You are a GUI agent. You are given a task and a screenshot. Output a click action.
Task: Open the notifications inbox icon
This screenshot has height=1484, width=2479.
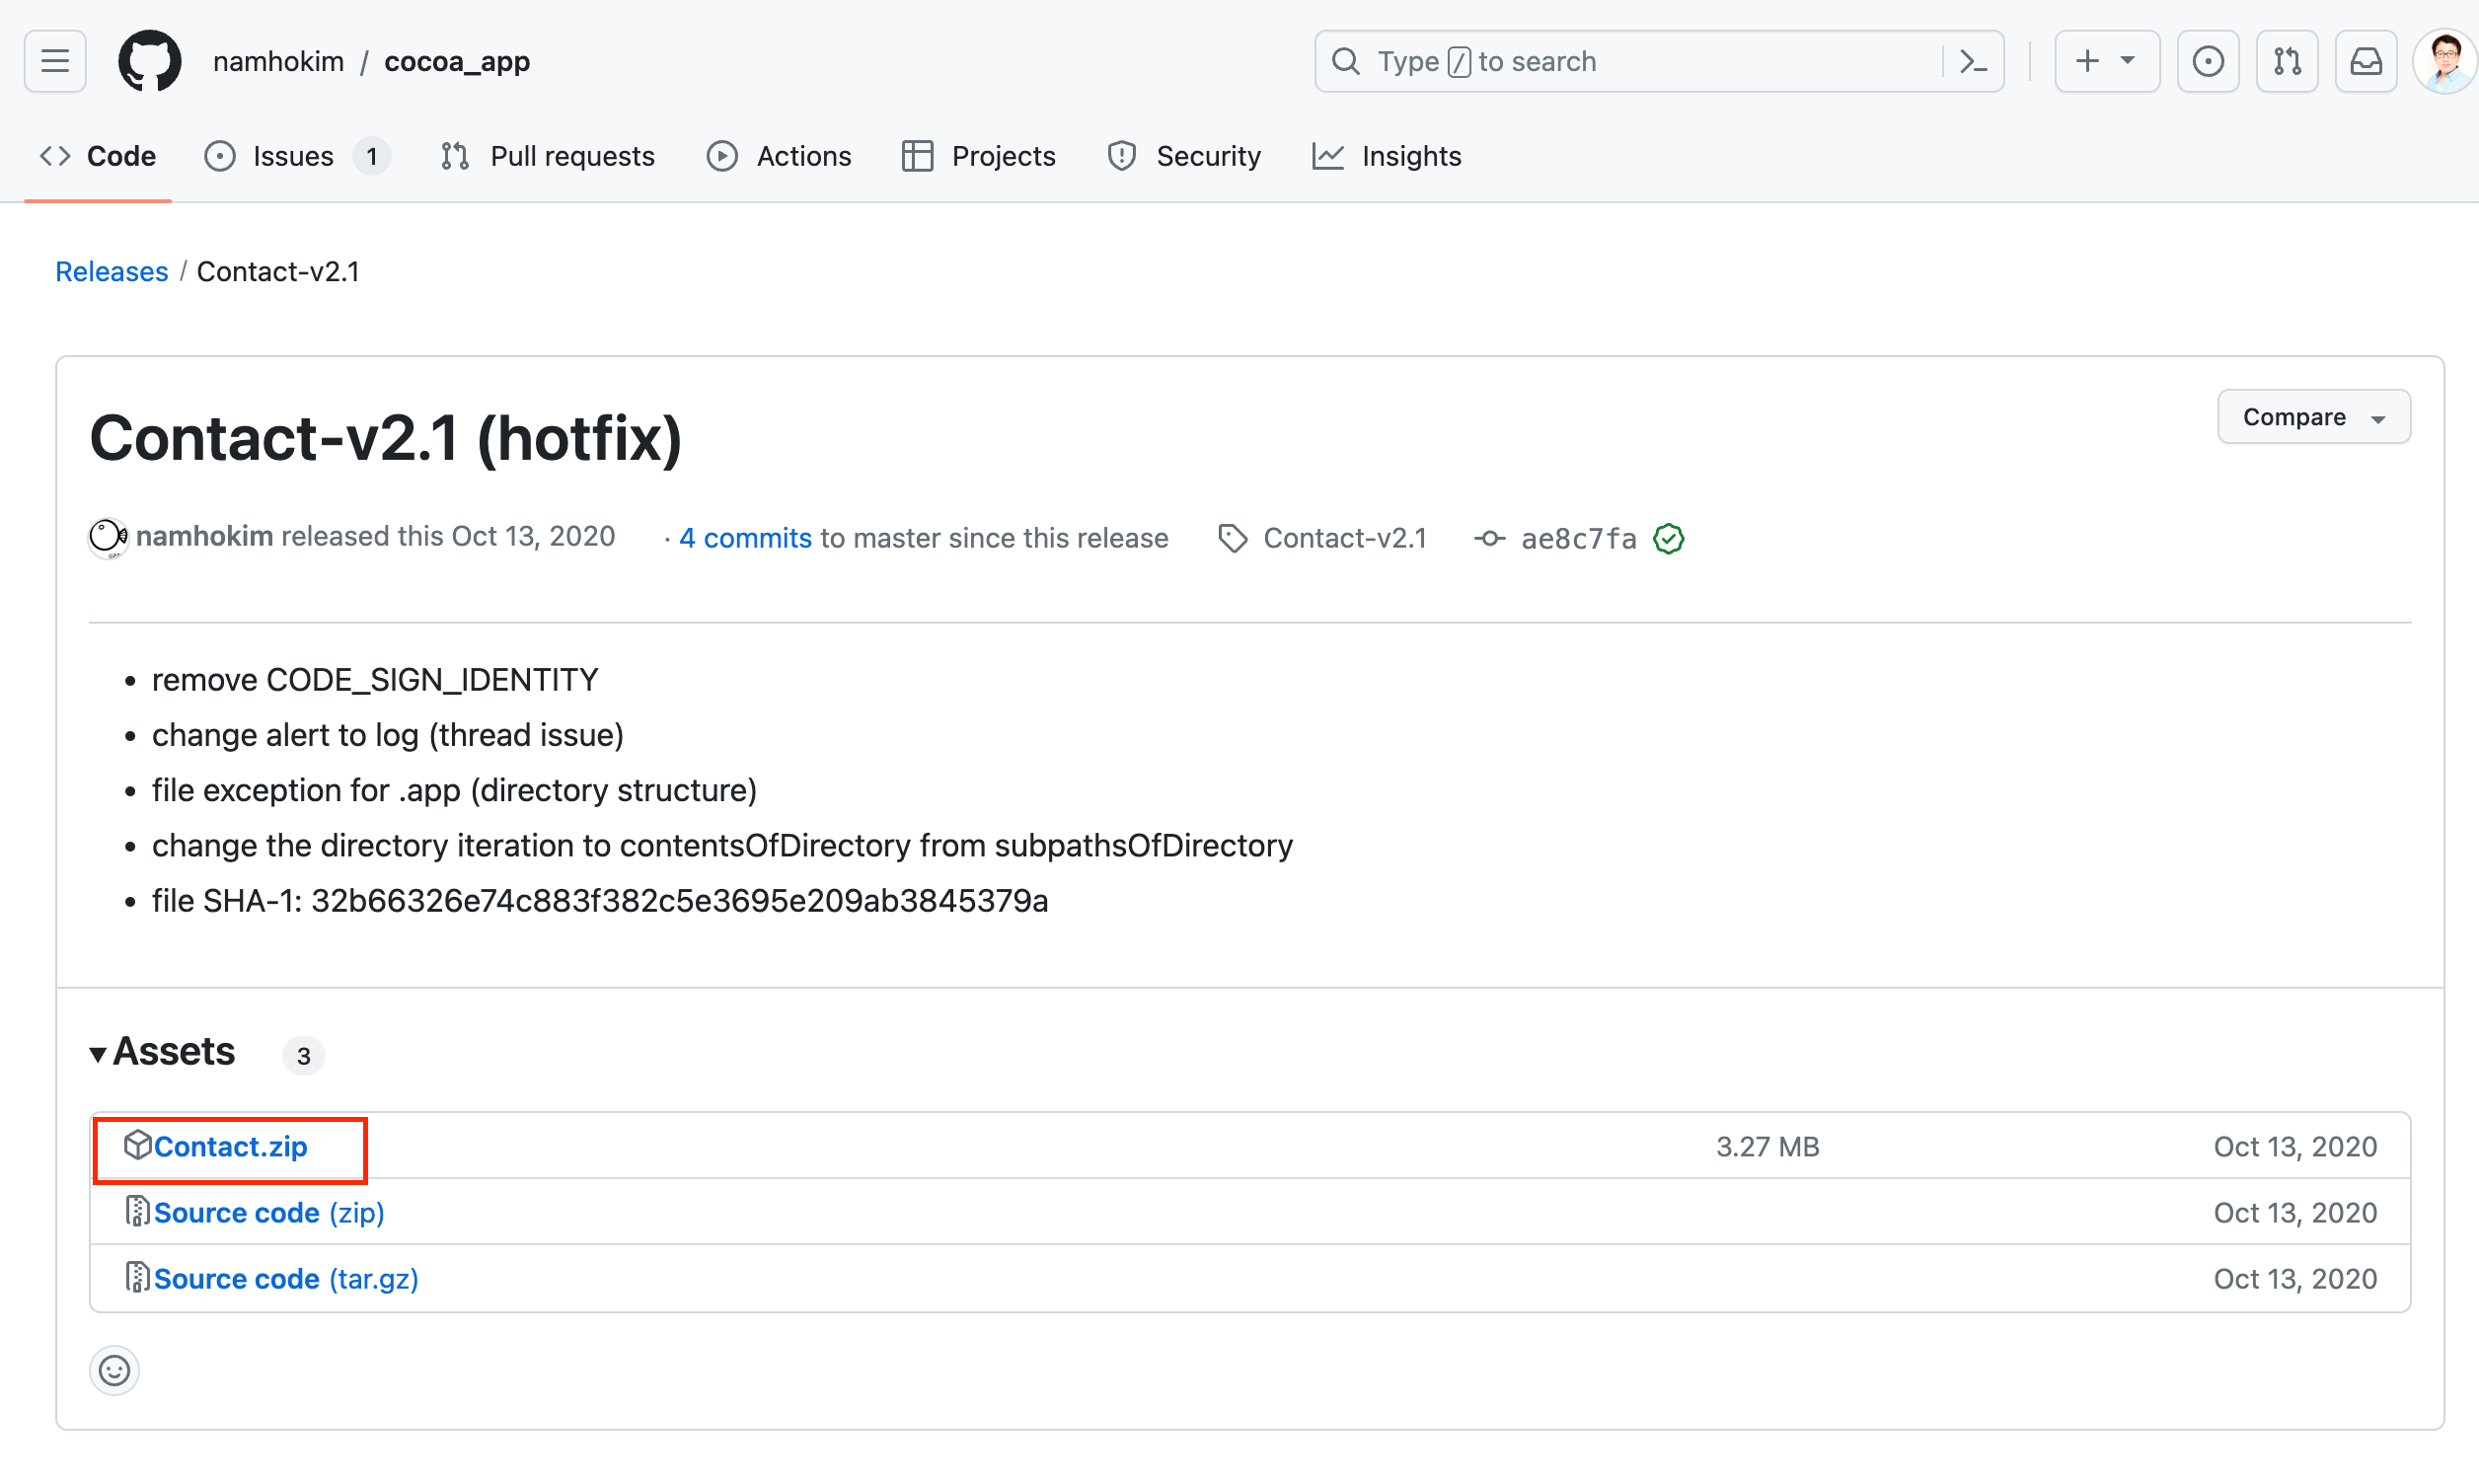[x=2366, y=62]
